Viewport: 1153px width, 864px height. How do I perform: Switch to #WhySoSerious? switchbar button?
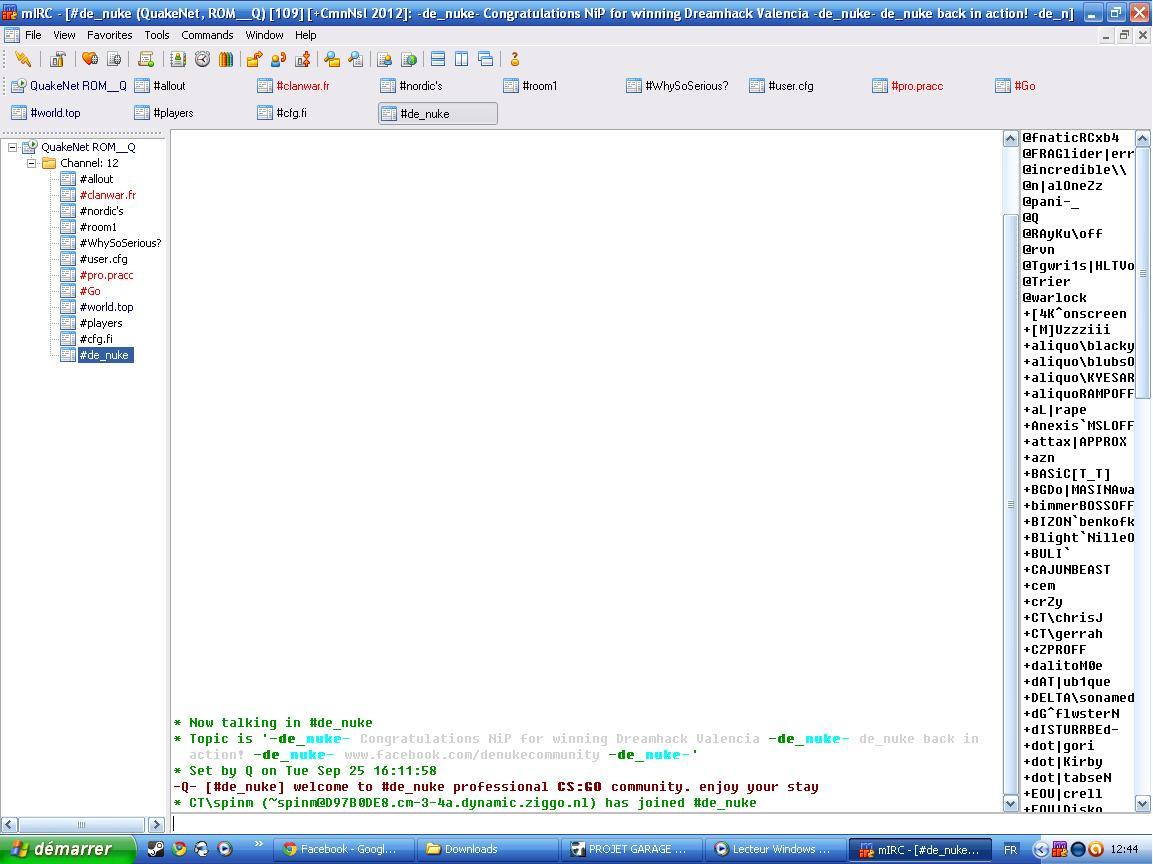[x=686, y=86]
